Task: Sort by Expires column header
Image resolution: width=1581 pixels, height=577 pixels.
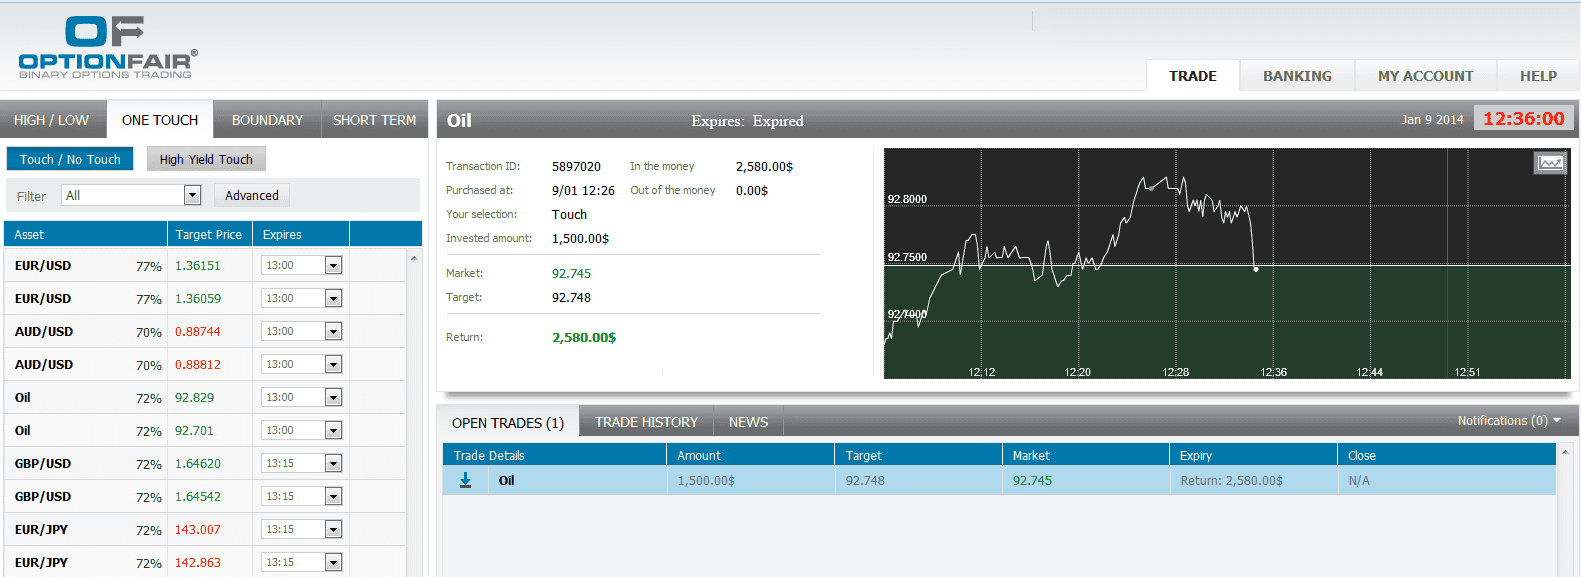Action: click(302, 235)
